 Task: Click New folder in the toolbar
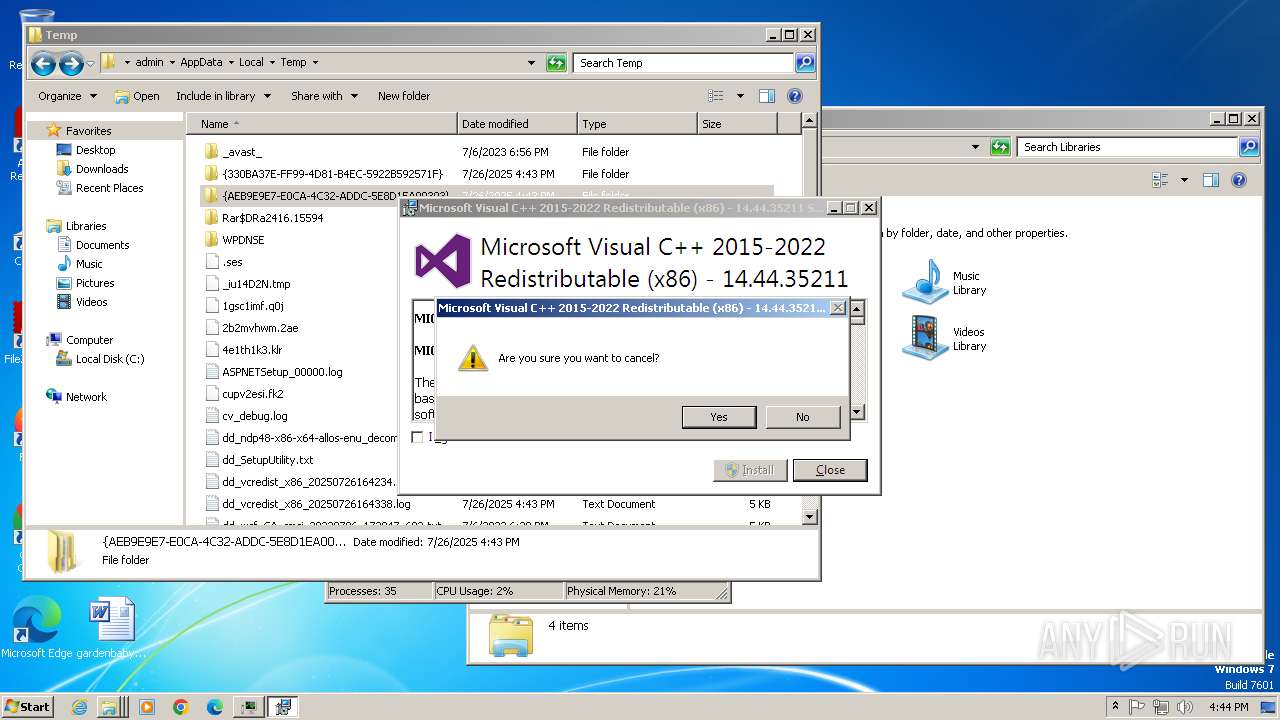tap(404, 96)
